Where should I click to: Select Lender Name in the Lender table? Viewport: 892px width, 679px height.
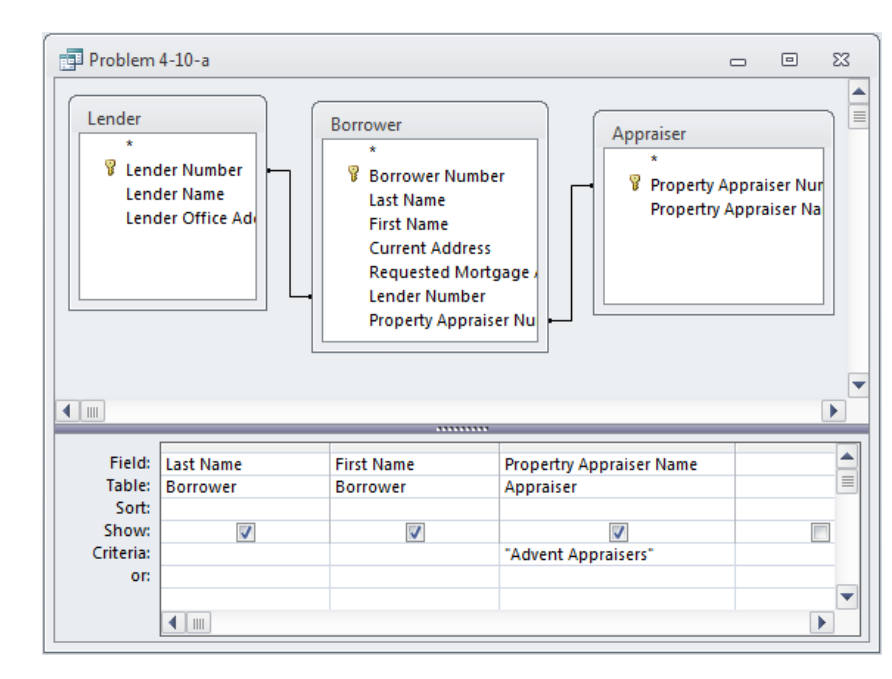pyautogui.click(x=175, y=194)
